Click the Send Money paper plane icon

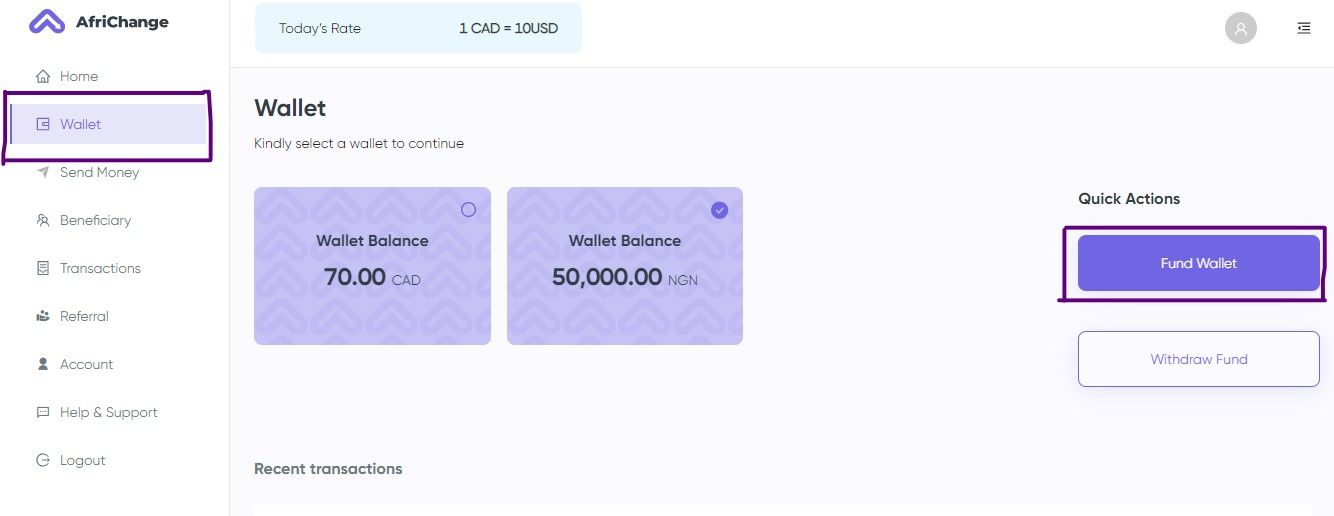click(43, 172)
